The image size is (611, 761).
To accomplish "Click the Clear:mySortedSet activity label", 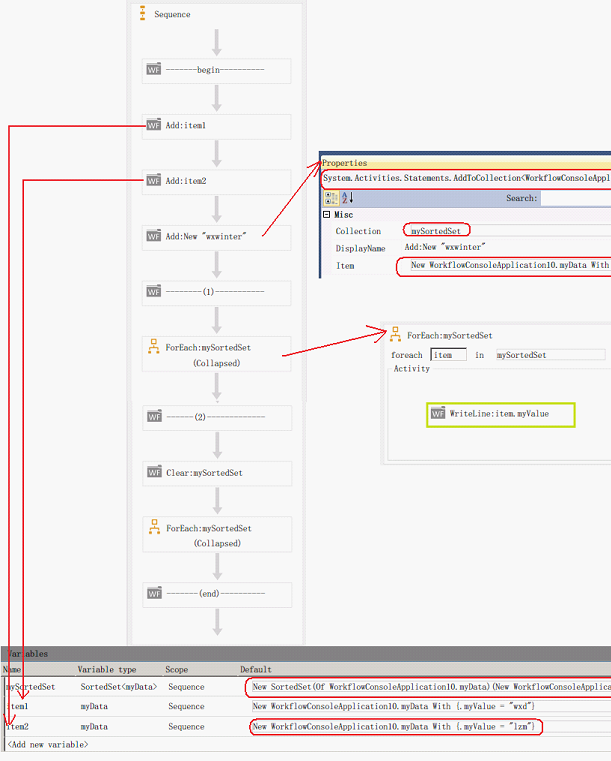I will [204, 473].
